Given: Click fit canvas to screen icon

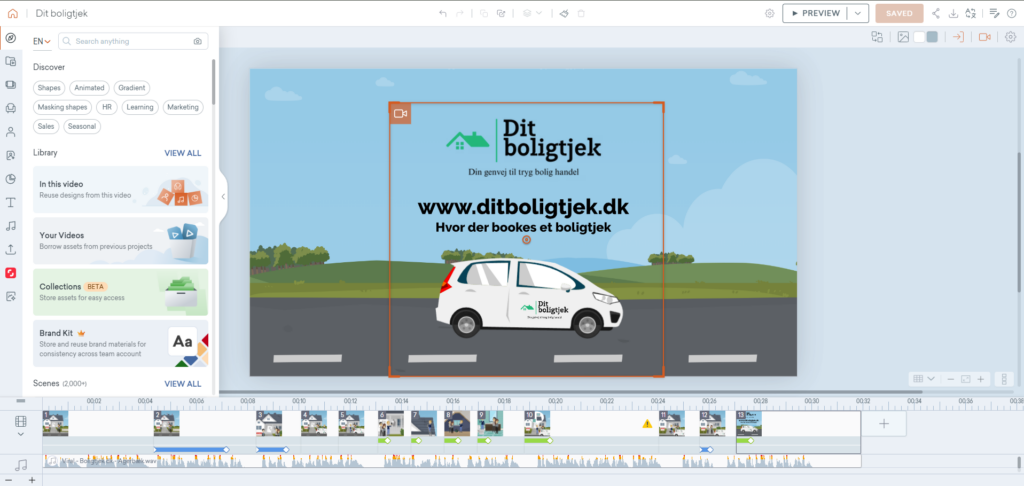Looking at the screenshot, I should pos(965,379).
